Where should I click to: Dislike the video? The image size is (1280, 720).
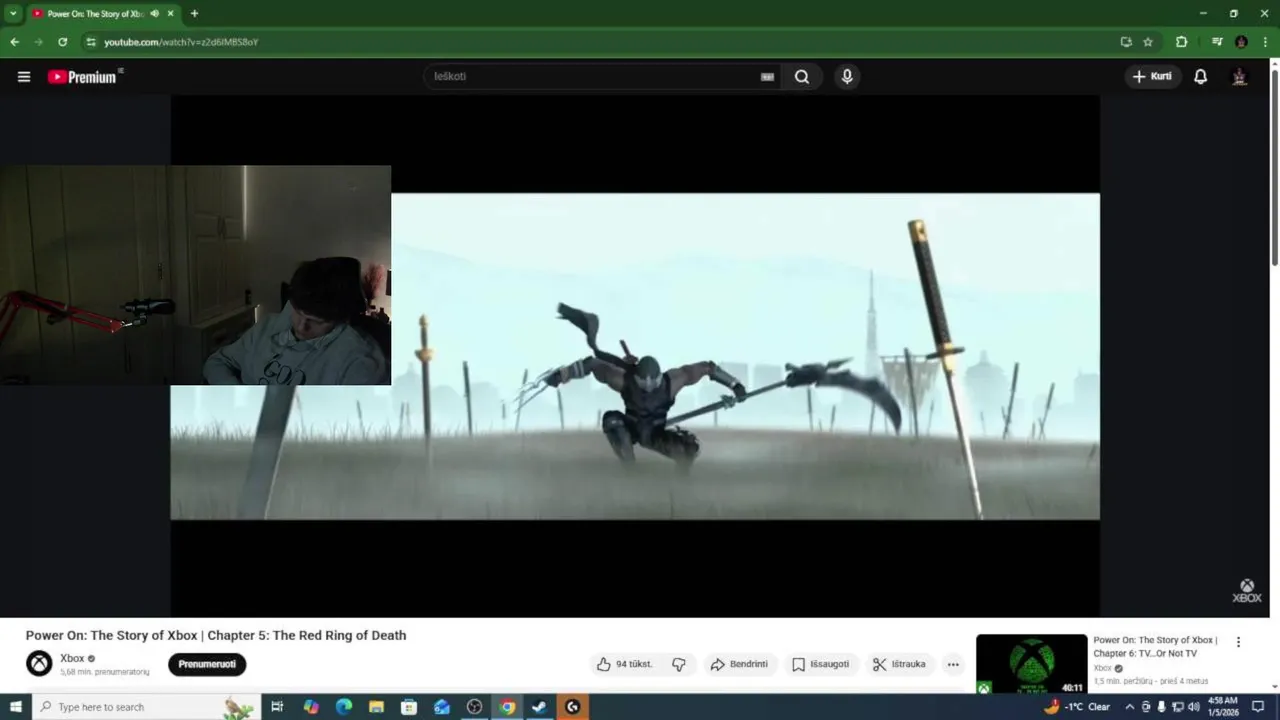(679, 664)
